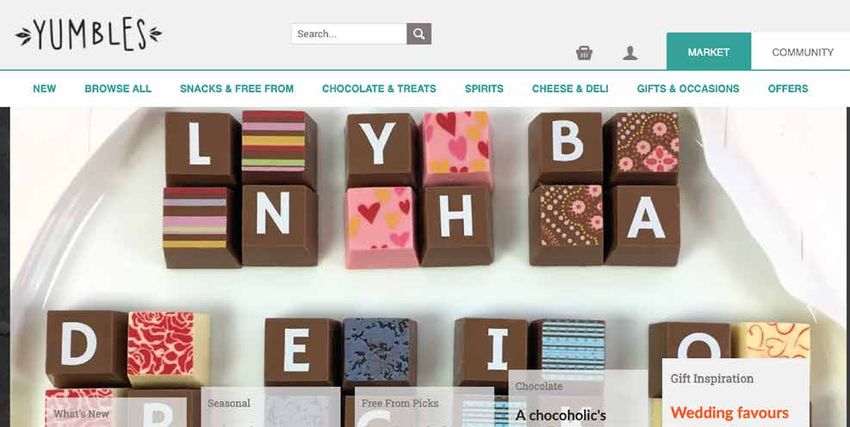
Task: Open the Wedding favours link
Action: 729,413
